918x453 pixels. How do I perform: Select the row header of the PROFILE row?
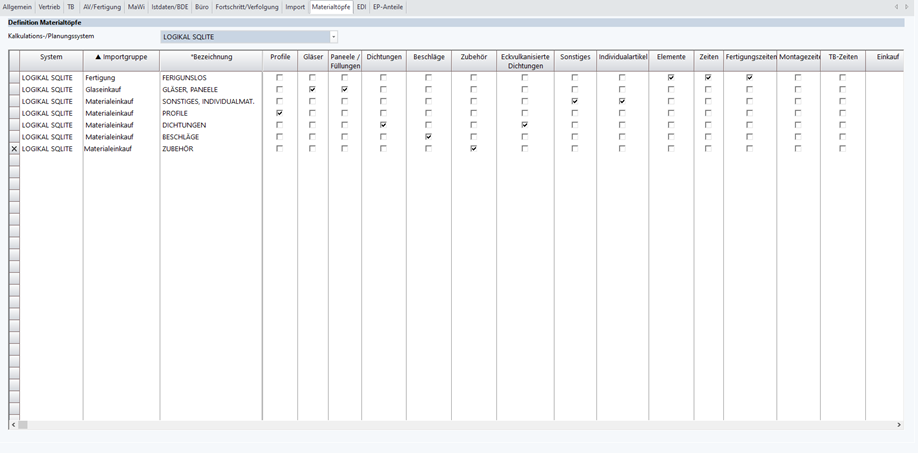14,113
